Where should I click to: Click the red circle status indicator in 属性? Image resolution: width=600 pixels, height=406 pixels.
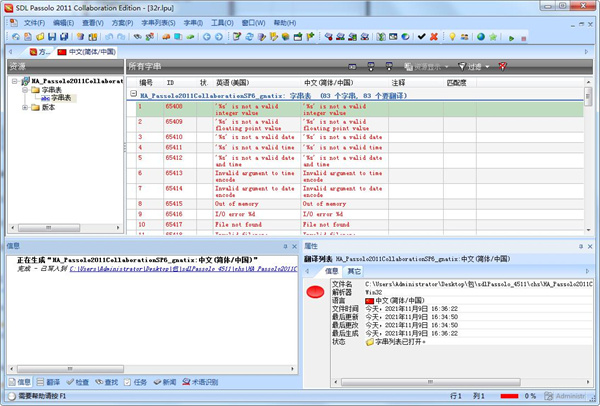[x=315, y=292]
